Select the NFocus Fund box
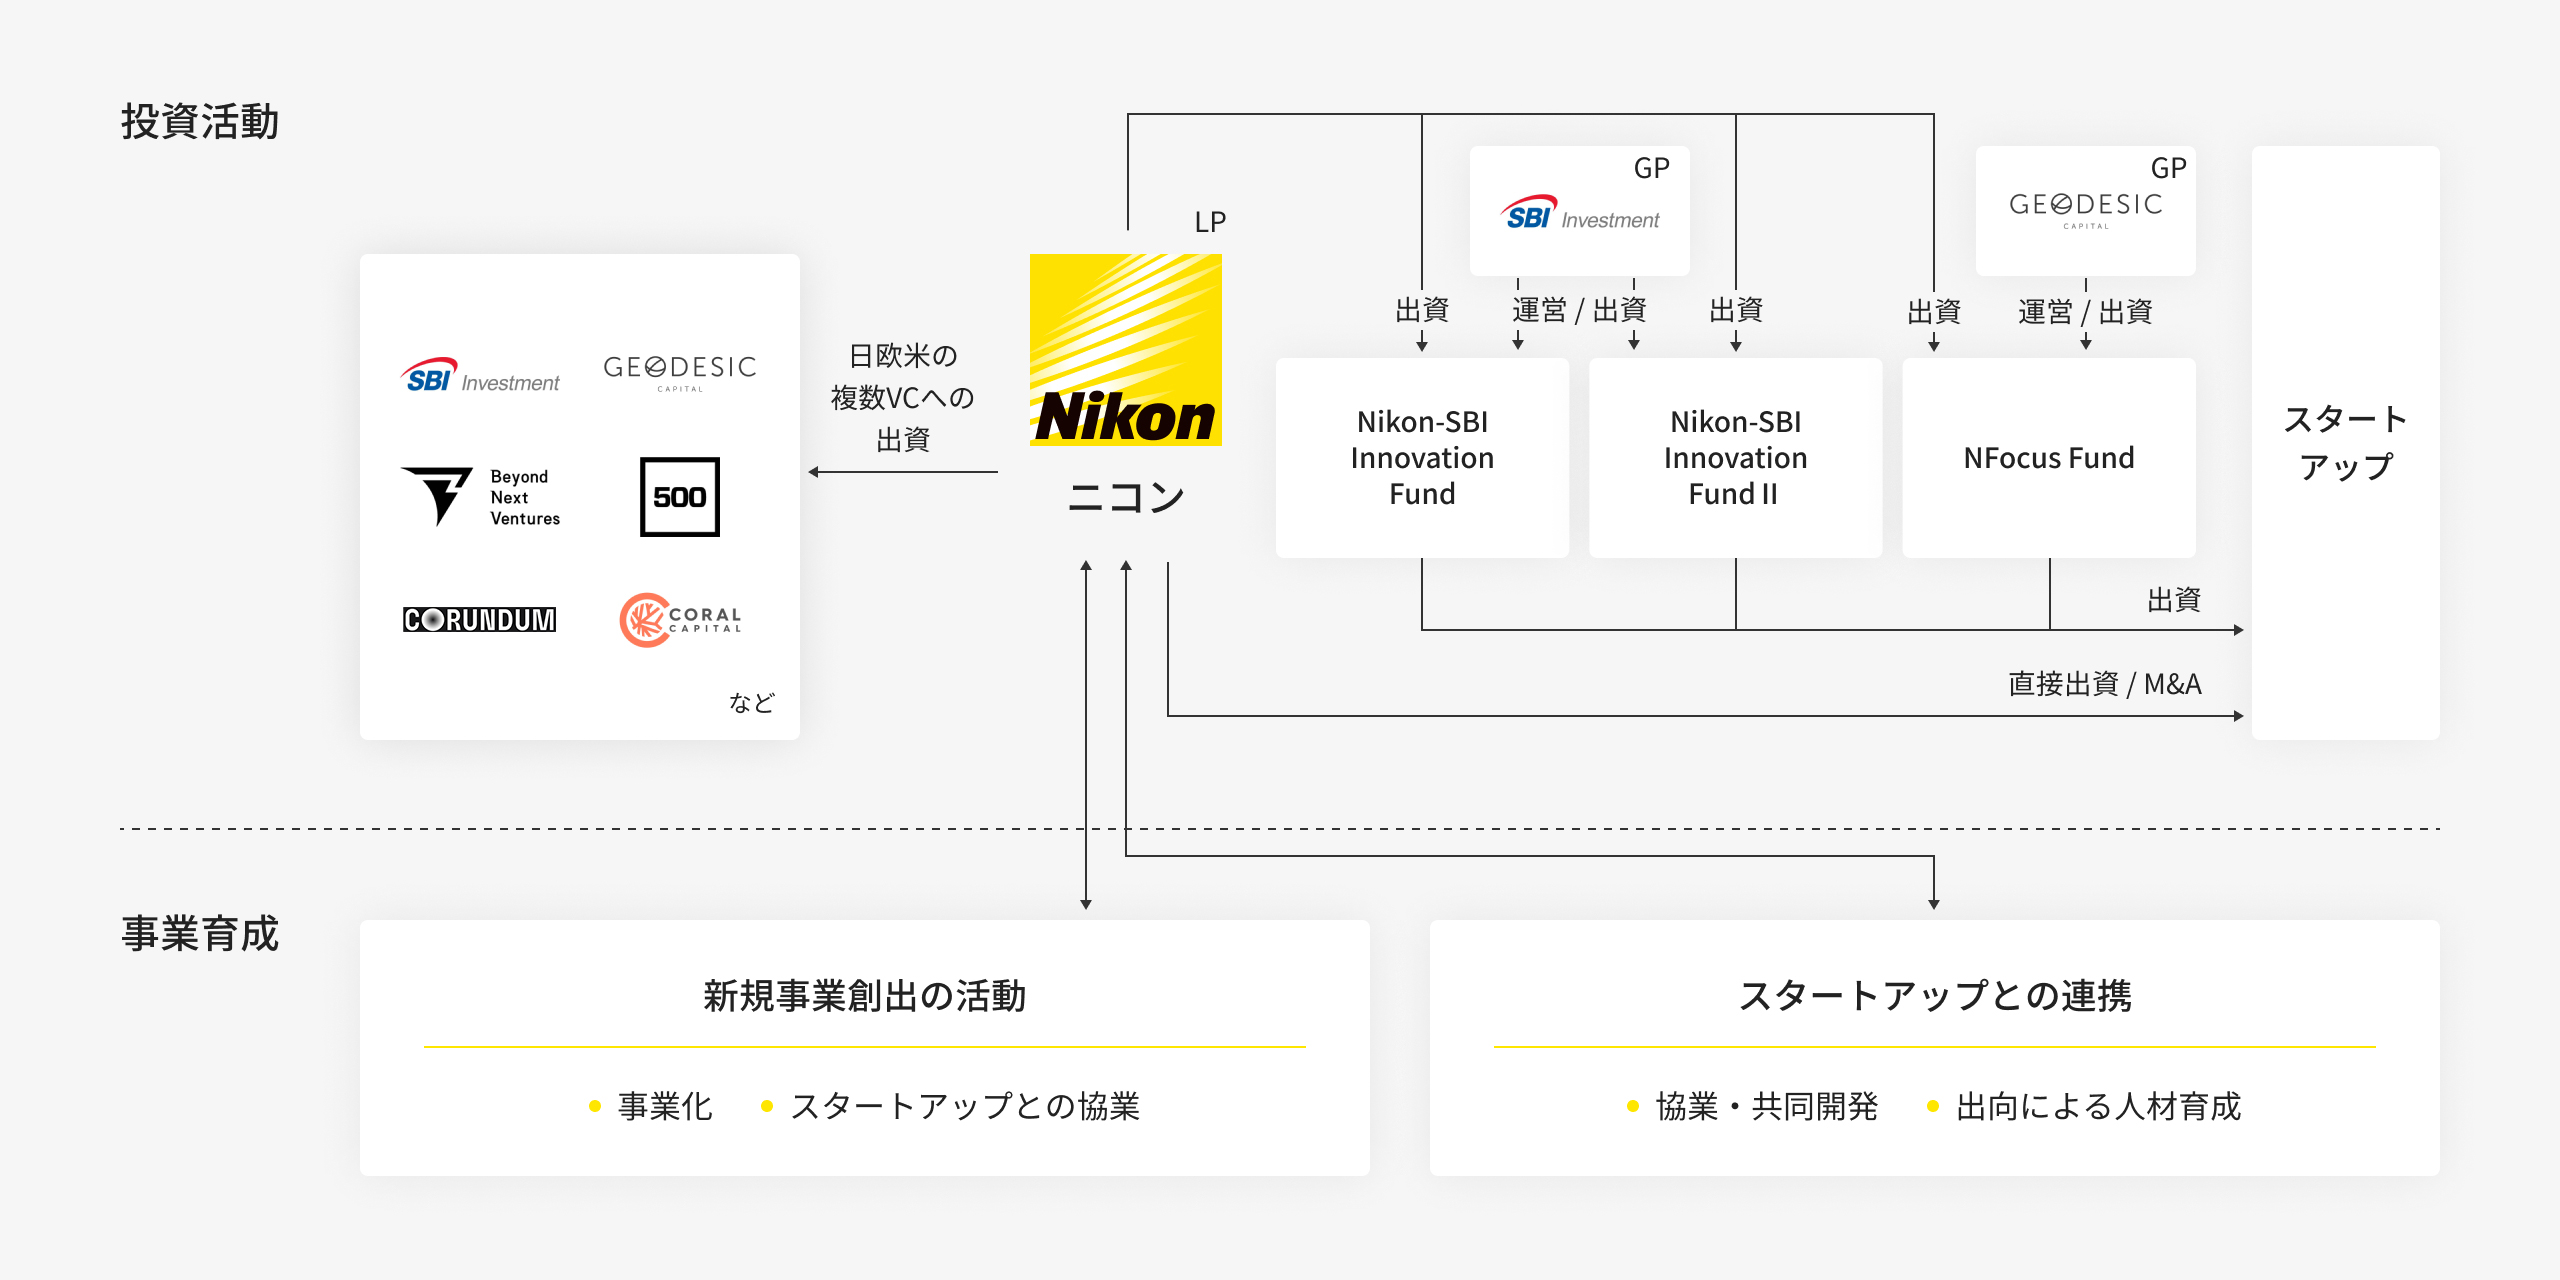 [x=2049, y=458]
